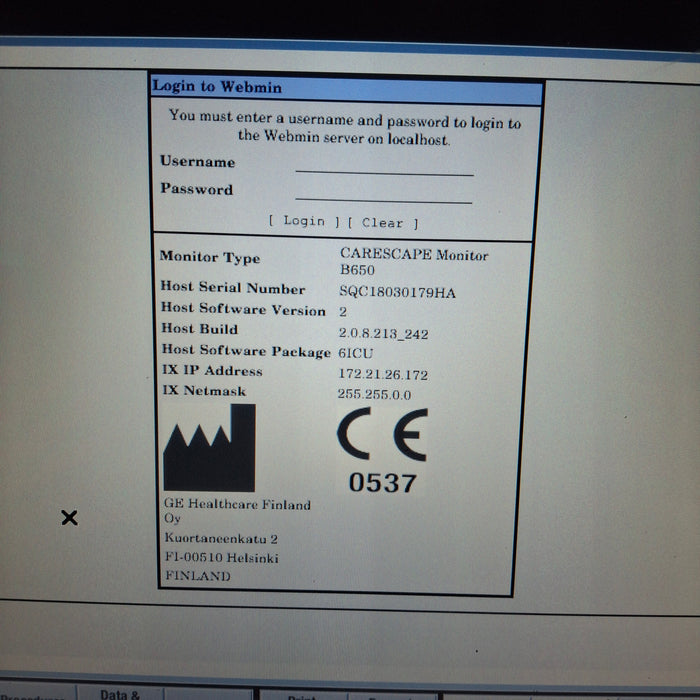700x700 pixels.
Task: Click the CE conformity mark
Action: pos(381,436)
